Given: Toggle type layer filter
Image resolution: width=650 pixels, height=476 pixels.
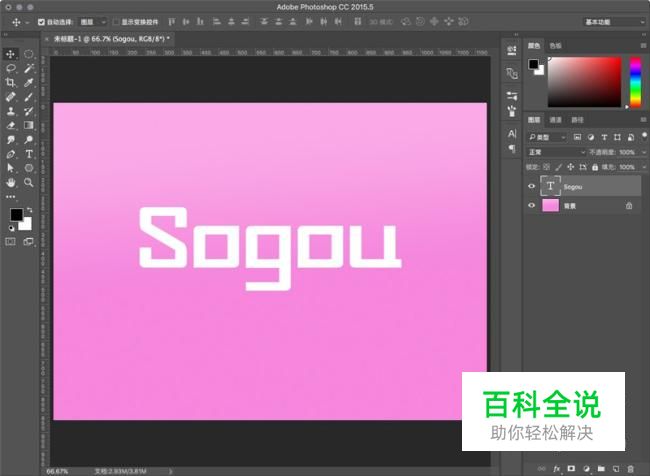Looking at the screenshot, I should tap(604, 137).
